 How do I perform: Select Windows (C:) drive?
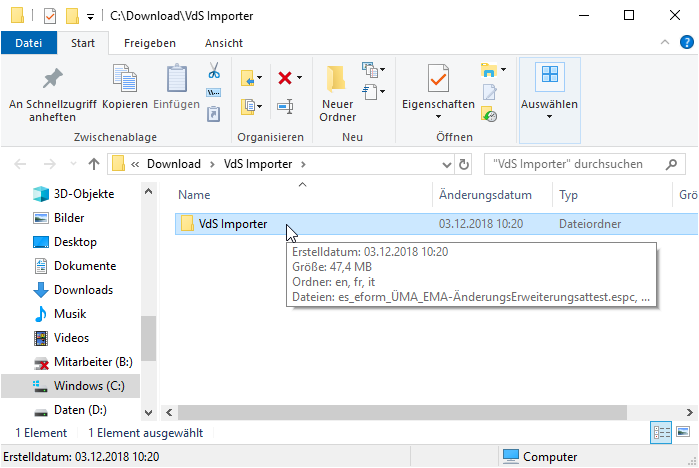[70, 386]
